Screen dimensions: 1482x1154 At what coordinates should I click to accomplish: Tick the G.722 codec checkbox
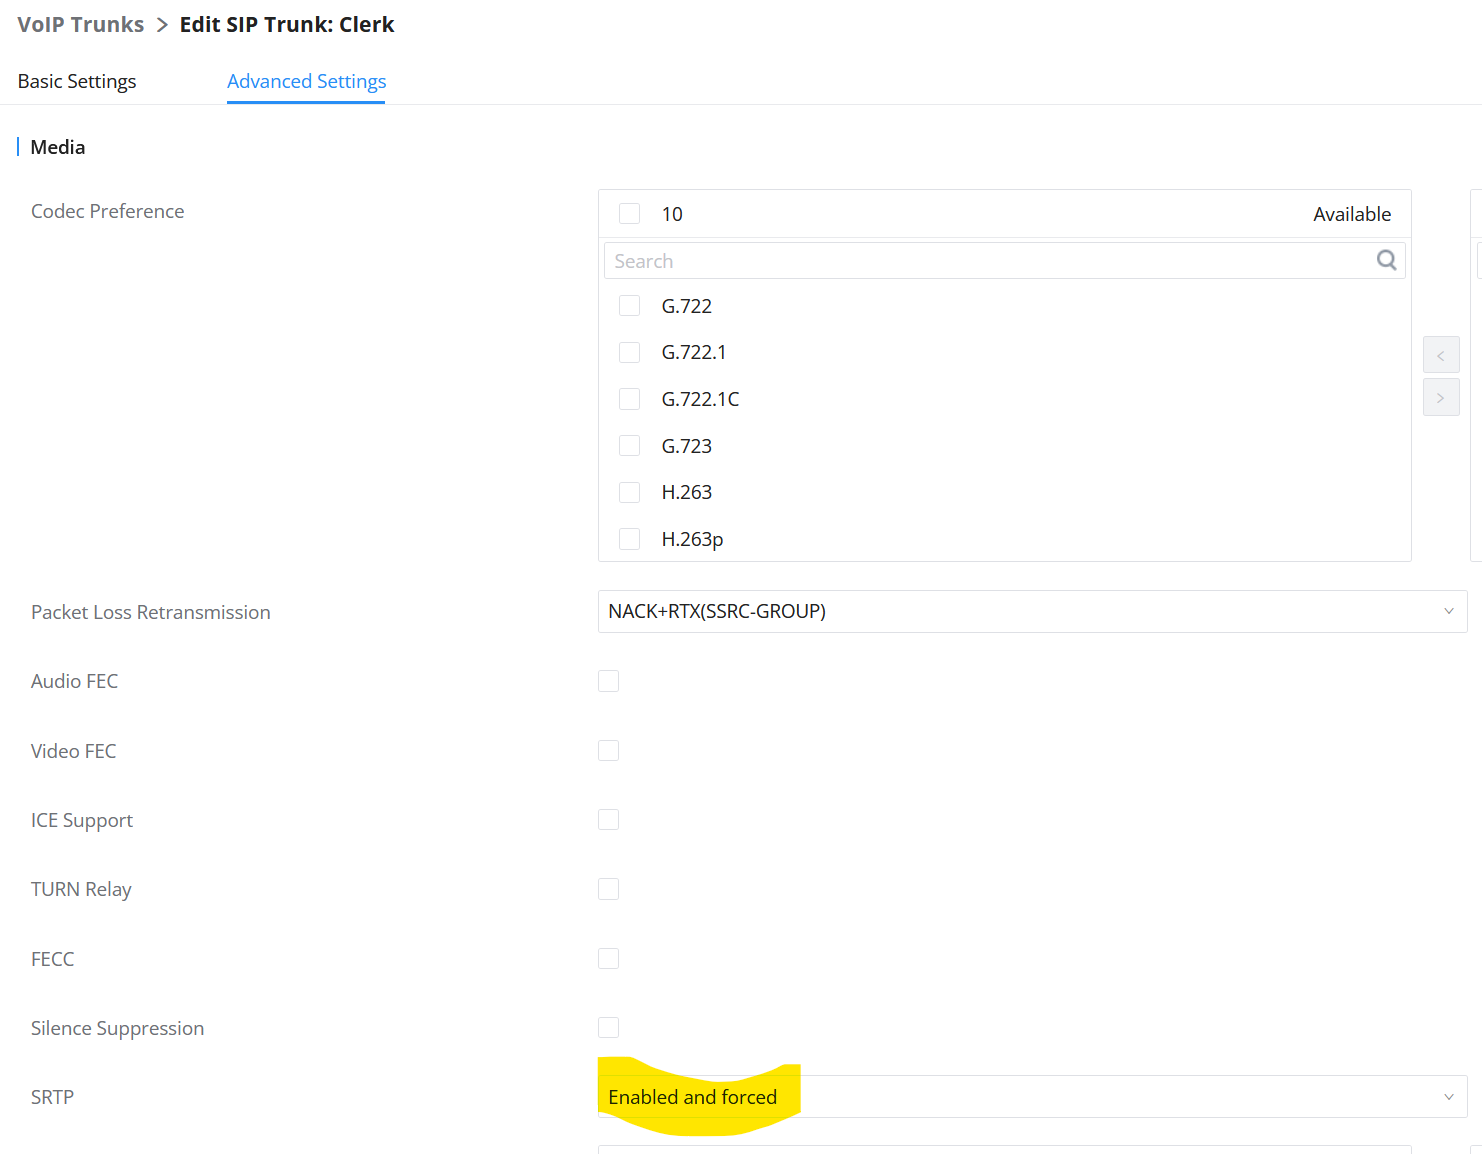[629, 305]
